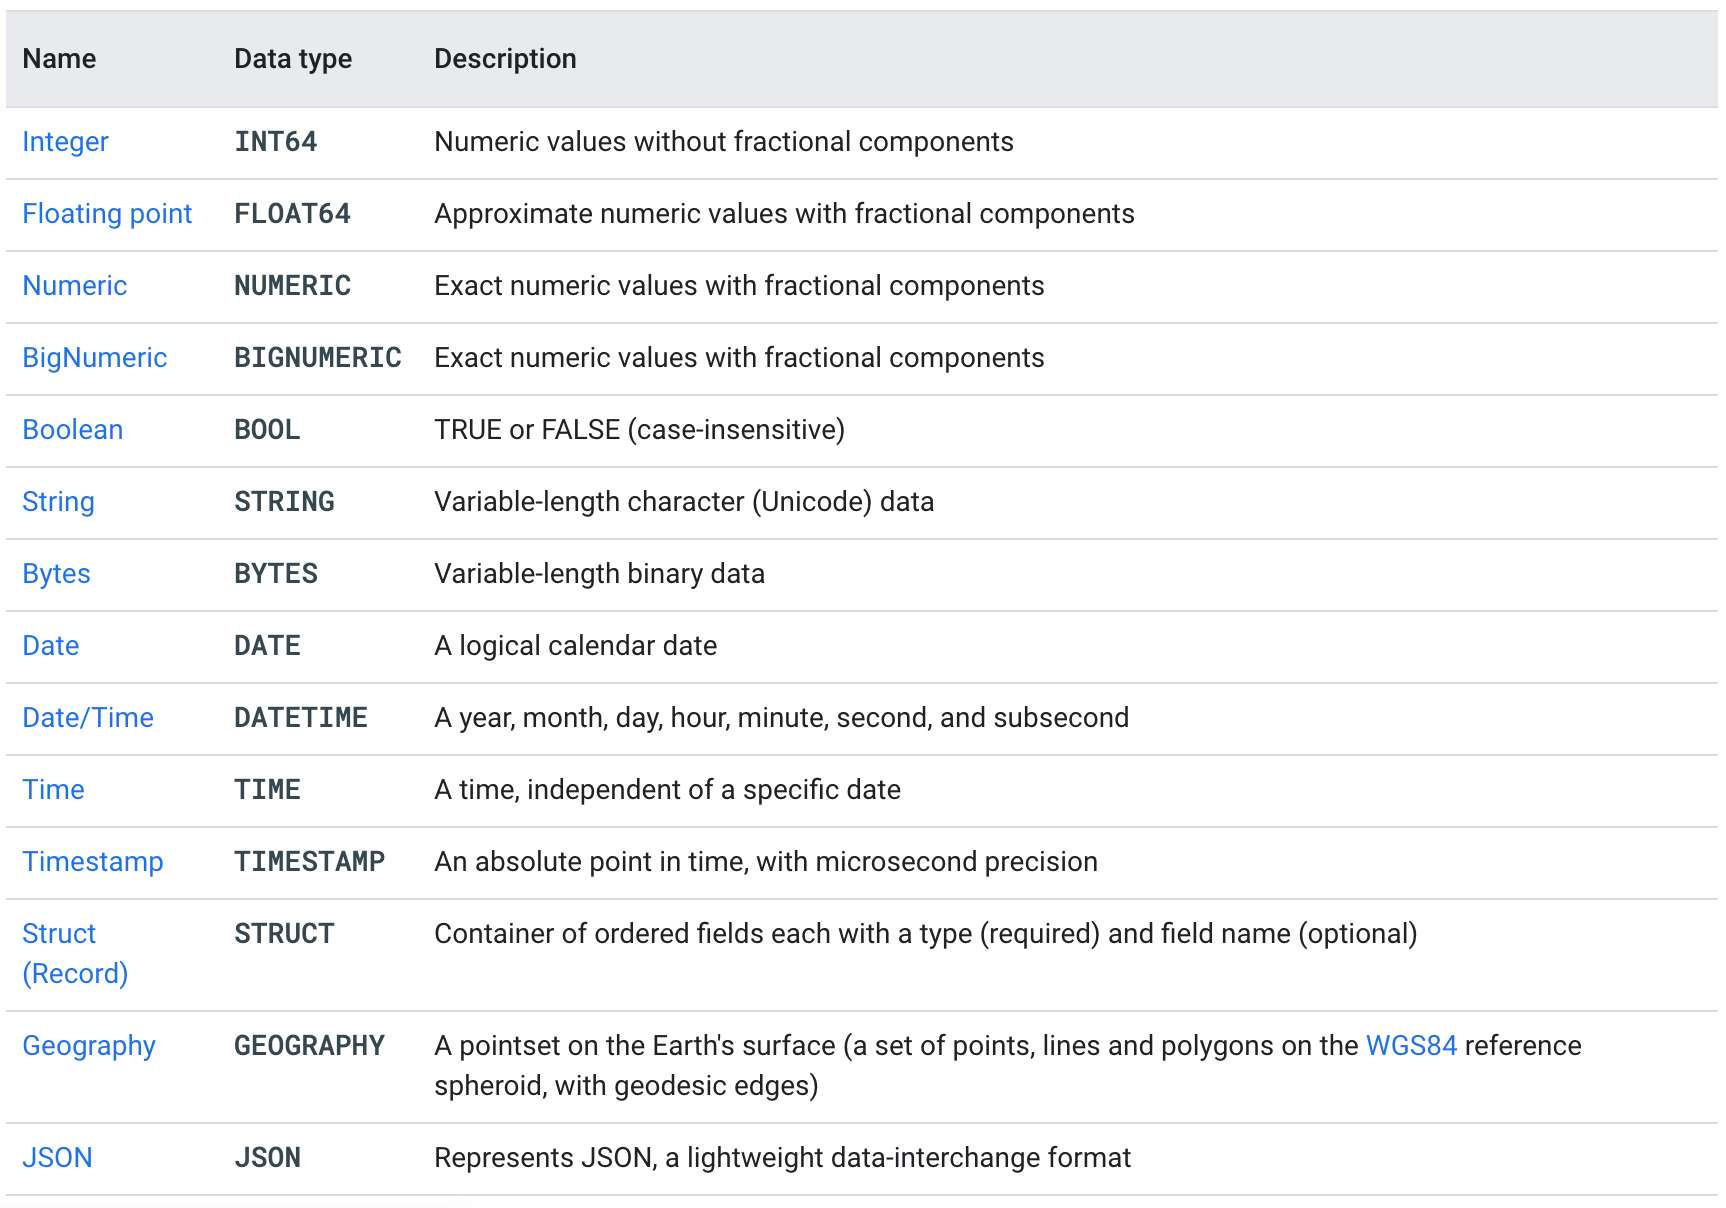Open the Time type link
Screen dimensions: 1726x1208
(54, 790)
